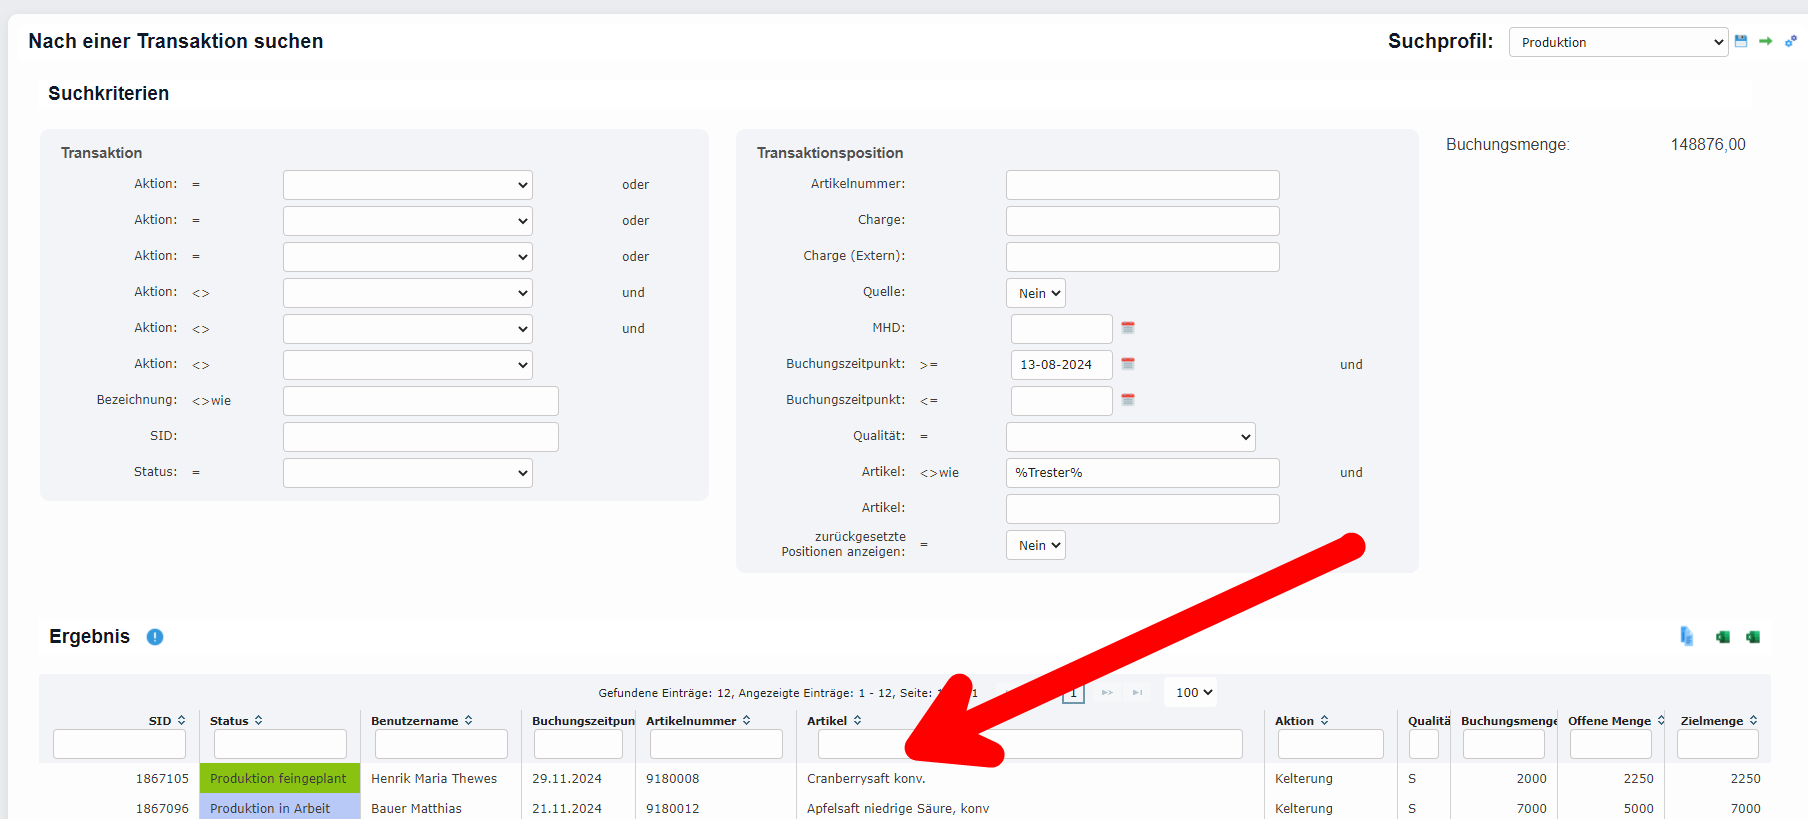Viewport: 1808px width, 819px height.
Task: Sort results by Benutzername column
Action: pyautogui.click(x=468, y=720)
